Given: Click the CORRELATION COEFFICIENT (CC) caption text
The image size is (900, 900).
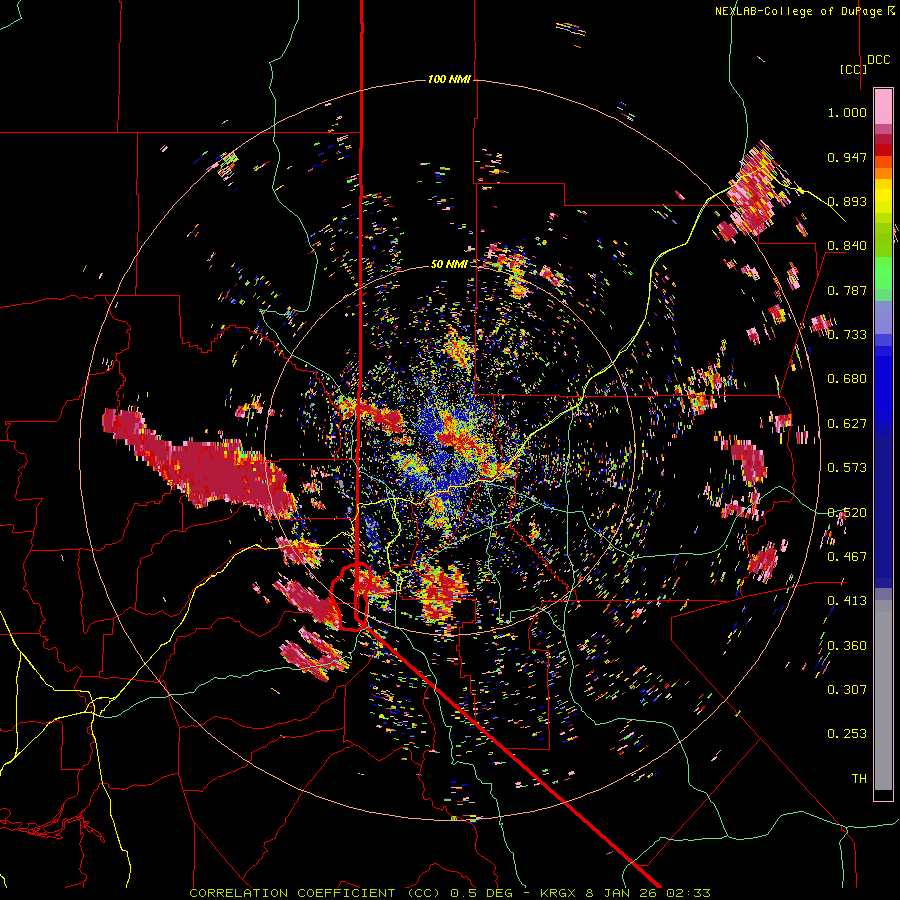Looking at the screenshot, I should 315,893.
